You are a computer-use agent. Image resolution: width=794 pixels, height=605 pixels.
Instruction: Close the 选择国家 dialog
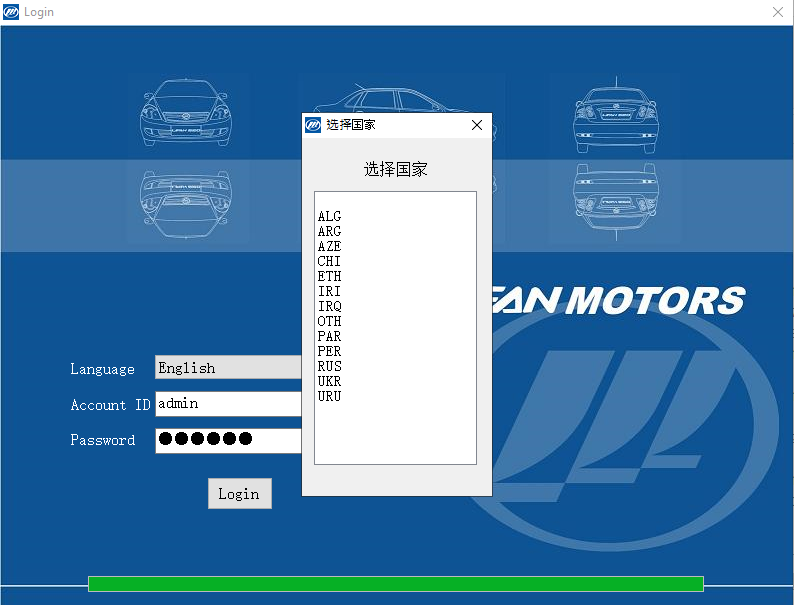477,125
